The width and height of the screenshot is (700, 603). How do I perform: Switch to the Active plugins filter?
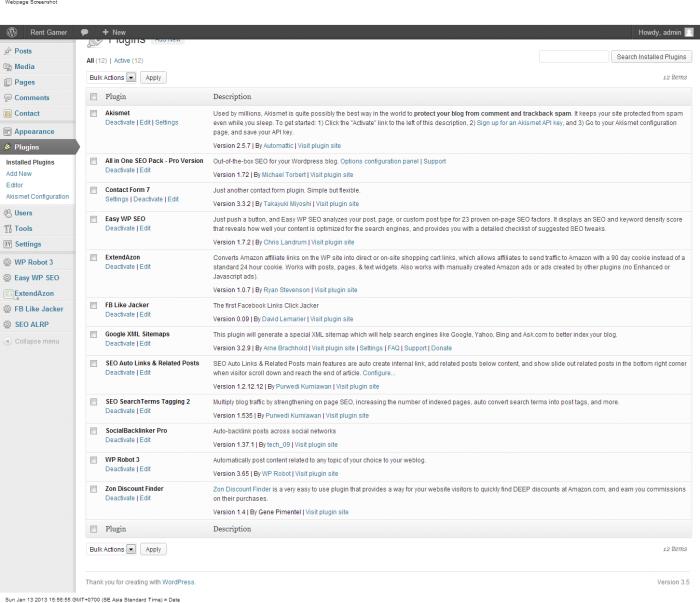[122, 61]
